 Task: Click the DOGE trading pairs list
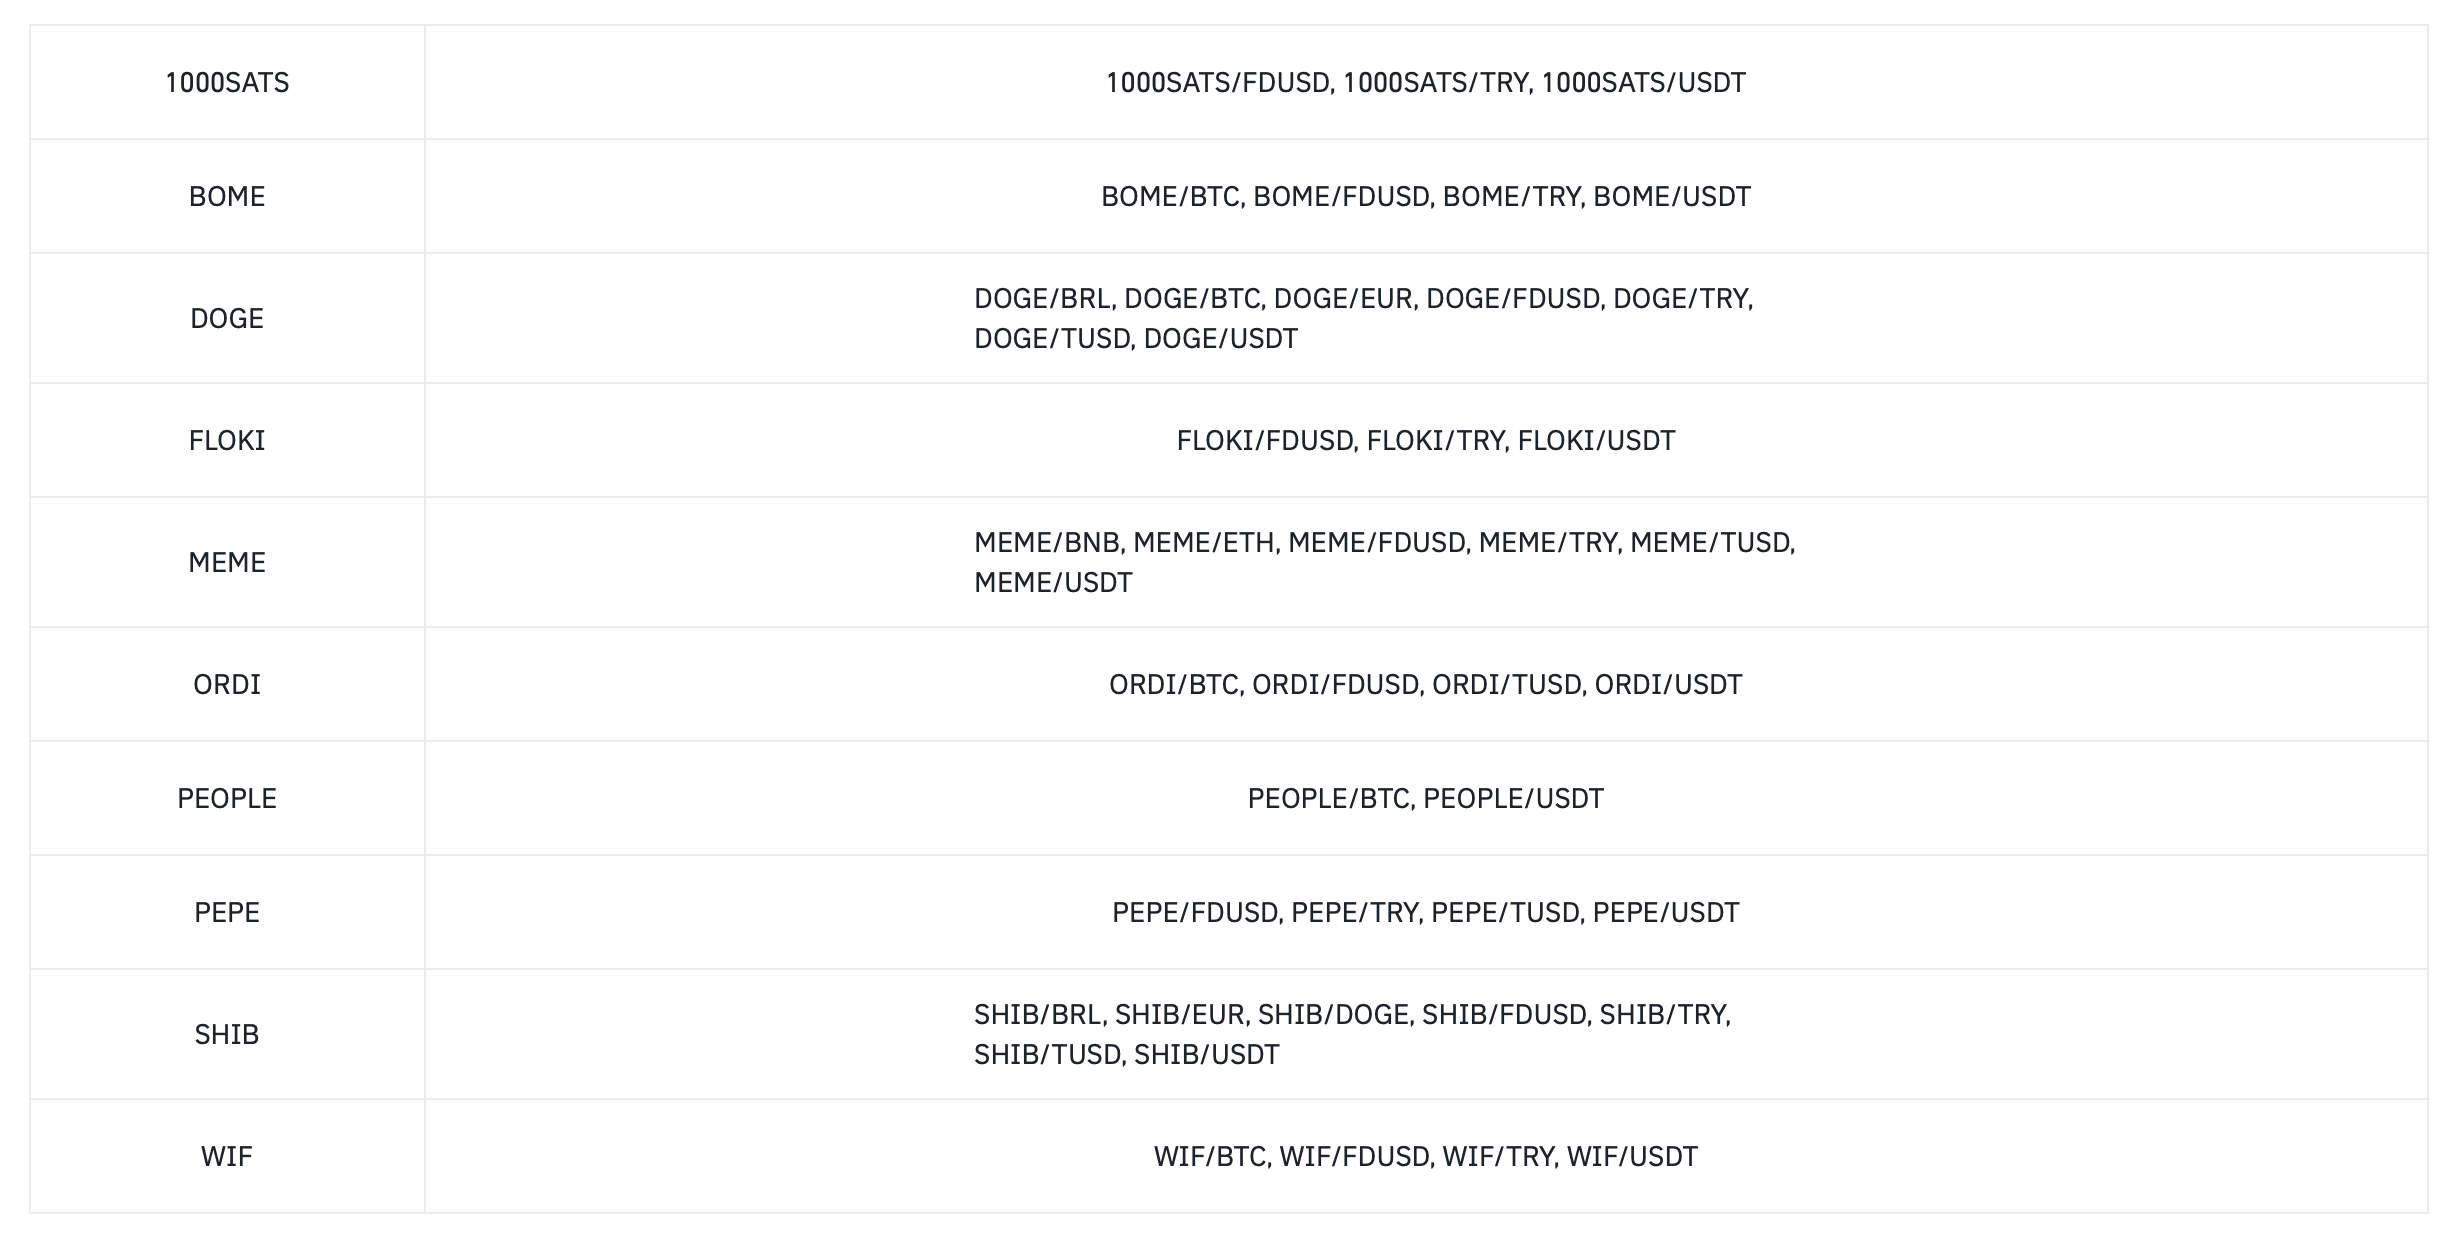coord(1363,318)
